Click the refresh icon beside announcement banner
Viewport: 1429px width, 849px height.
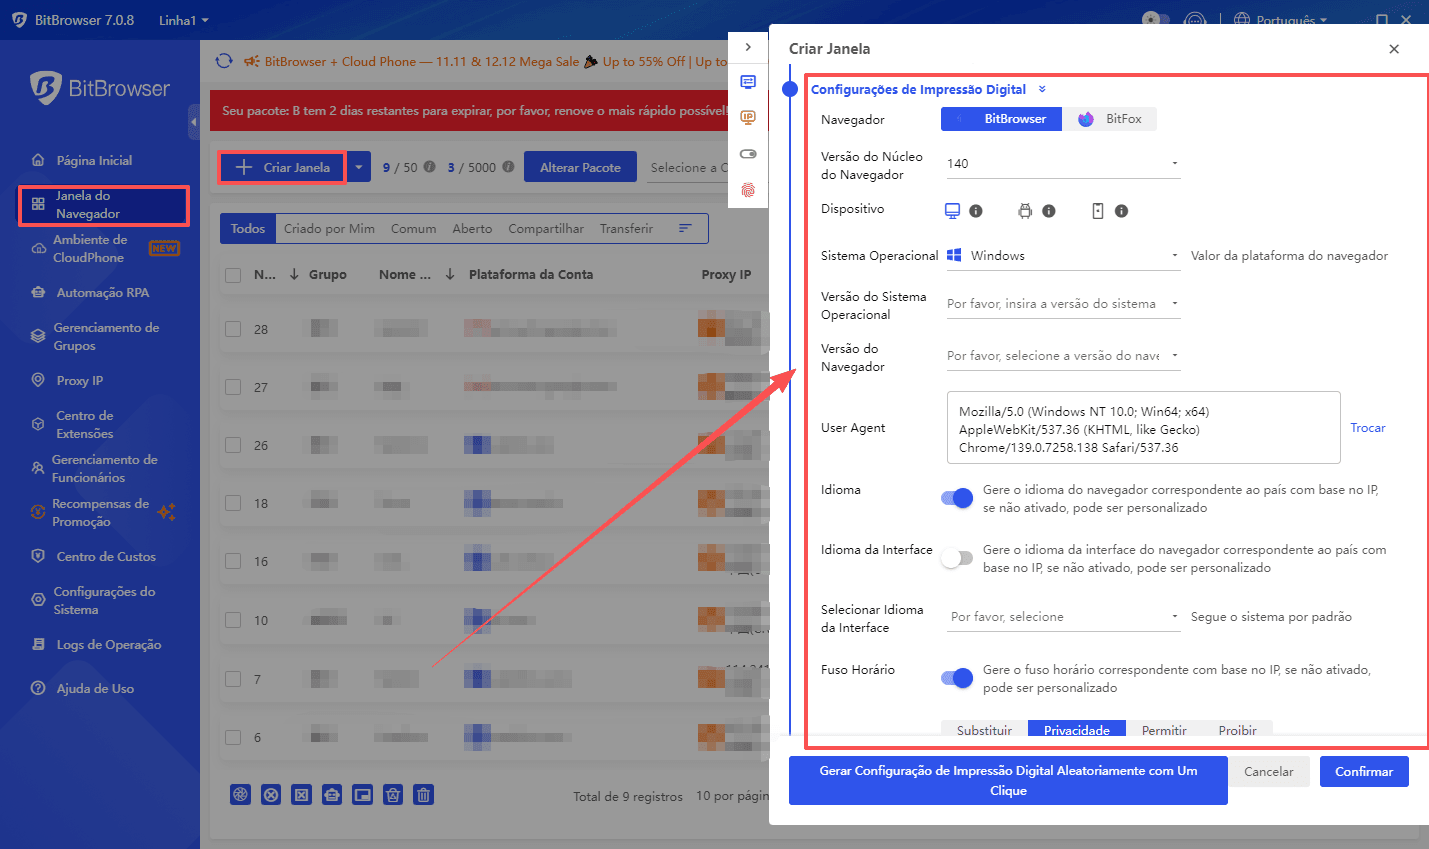pyautogui.click(x=224, y=61)
